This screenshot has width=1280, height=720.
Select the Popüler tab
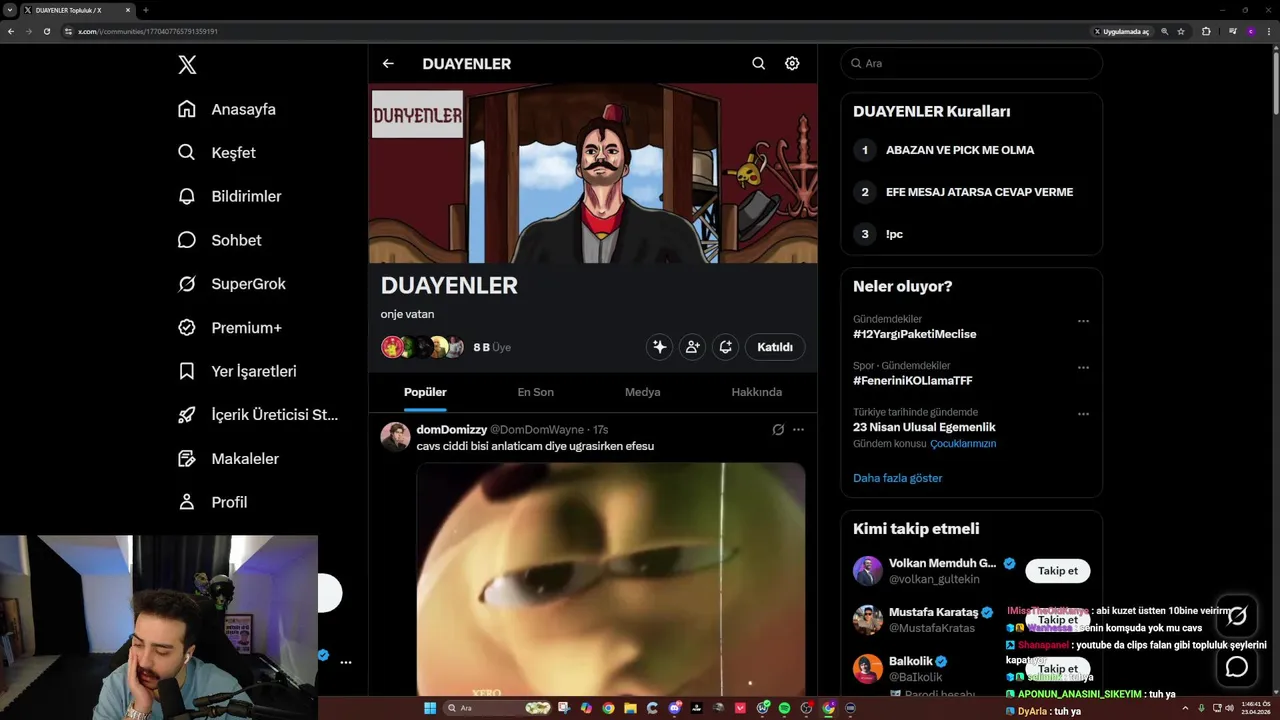coord(425,392)
